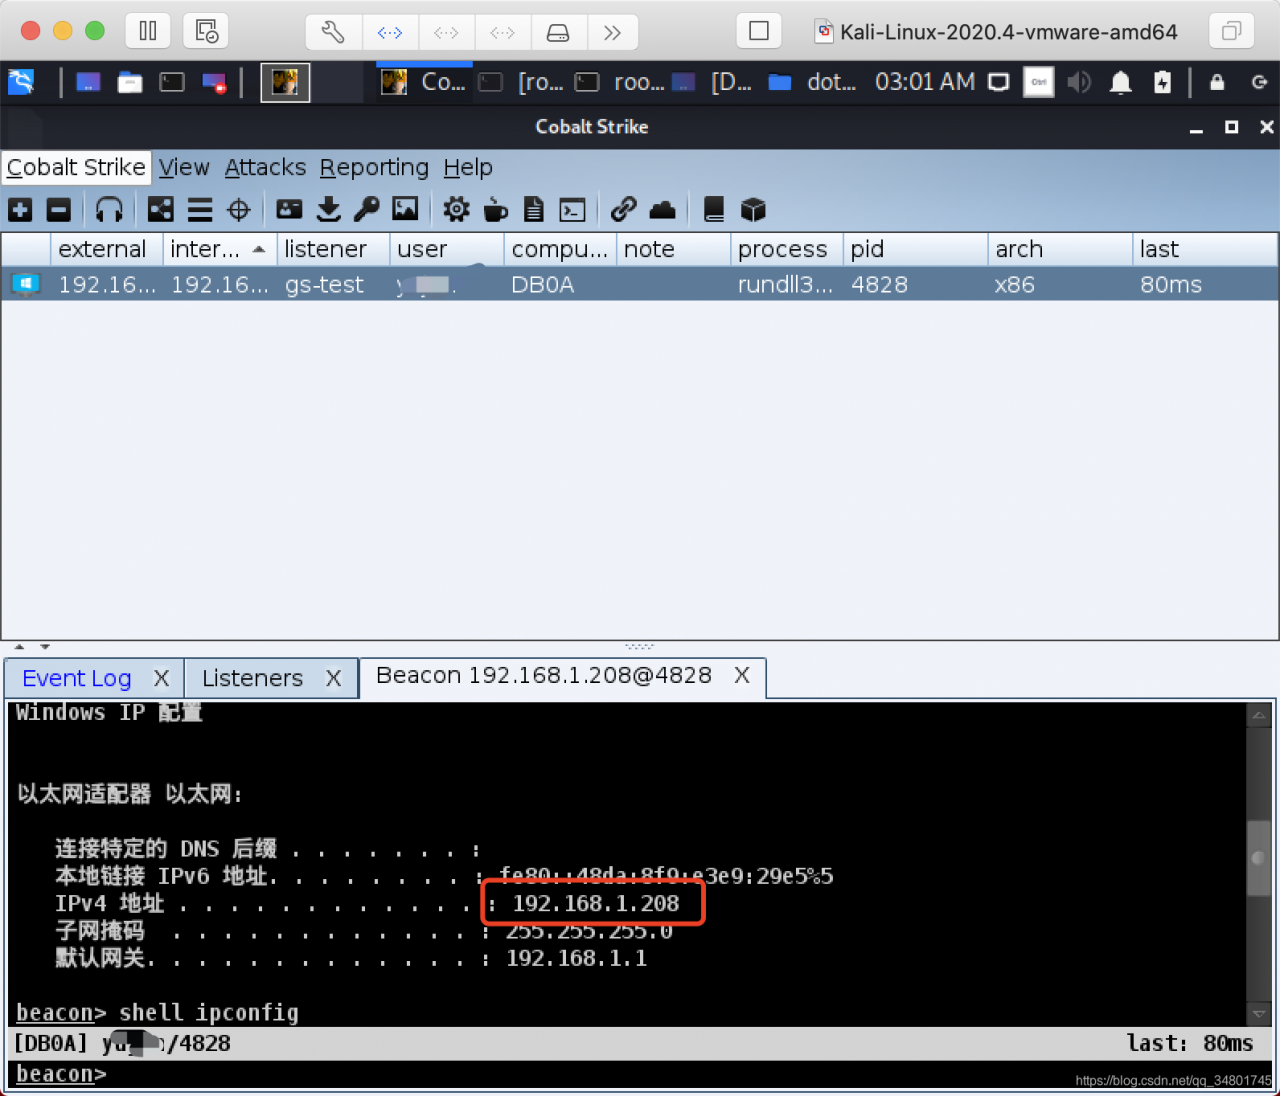Image resolution: width=1280 pixels, height=1096 pixels.
Task: Open terminal emulator icon in Kali panel
Action: pos(172,82)
